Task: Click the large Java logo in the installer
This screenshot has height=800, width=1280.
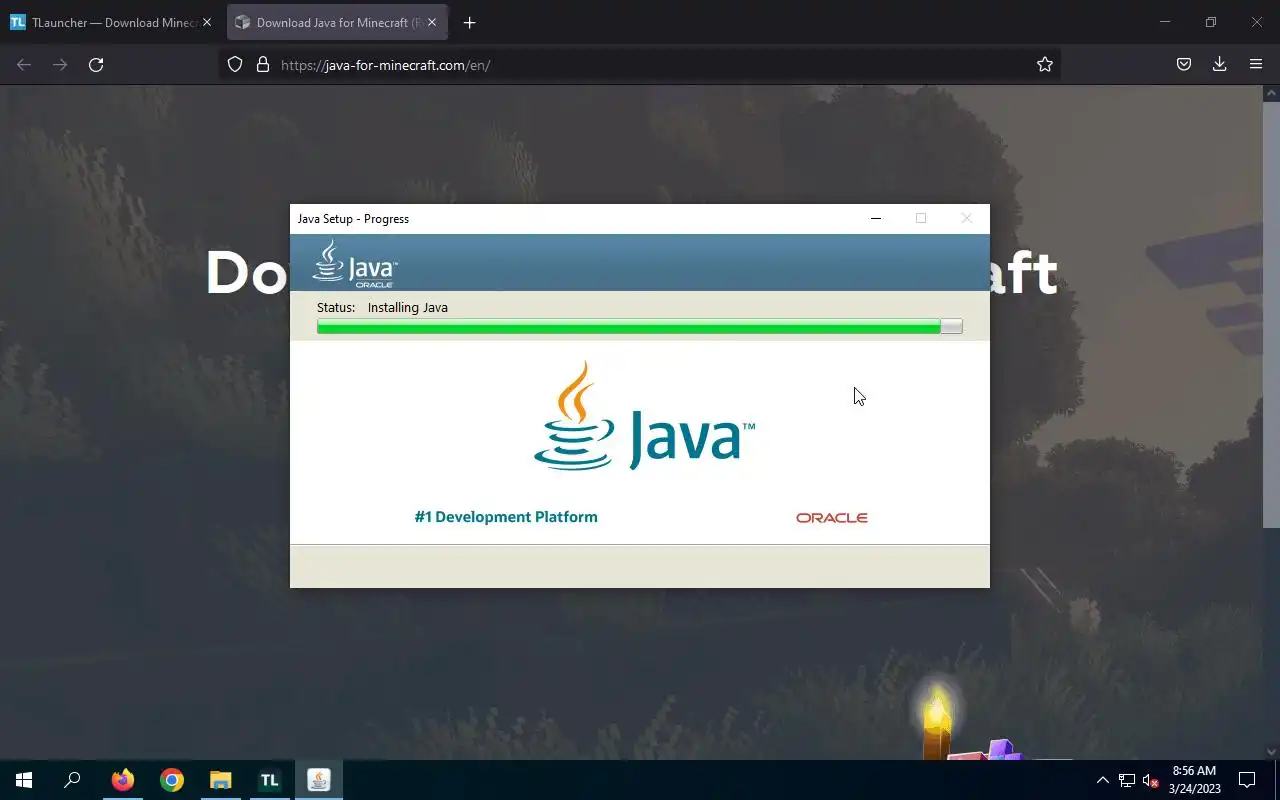Action: tap(644, 416)
